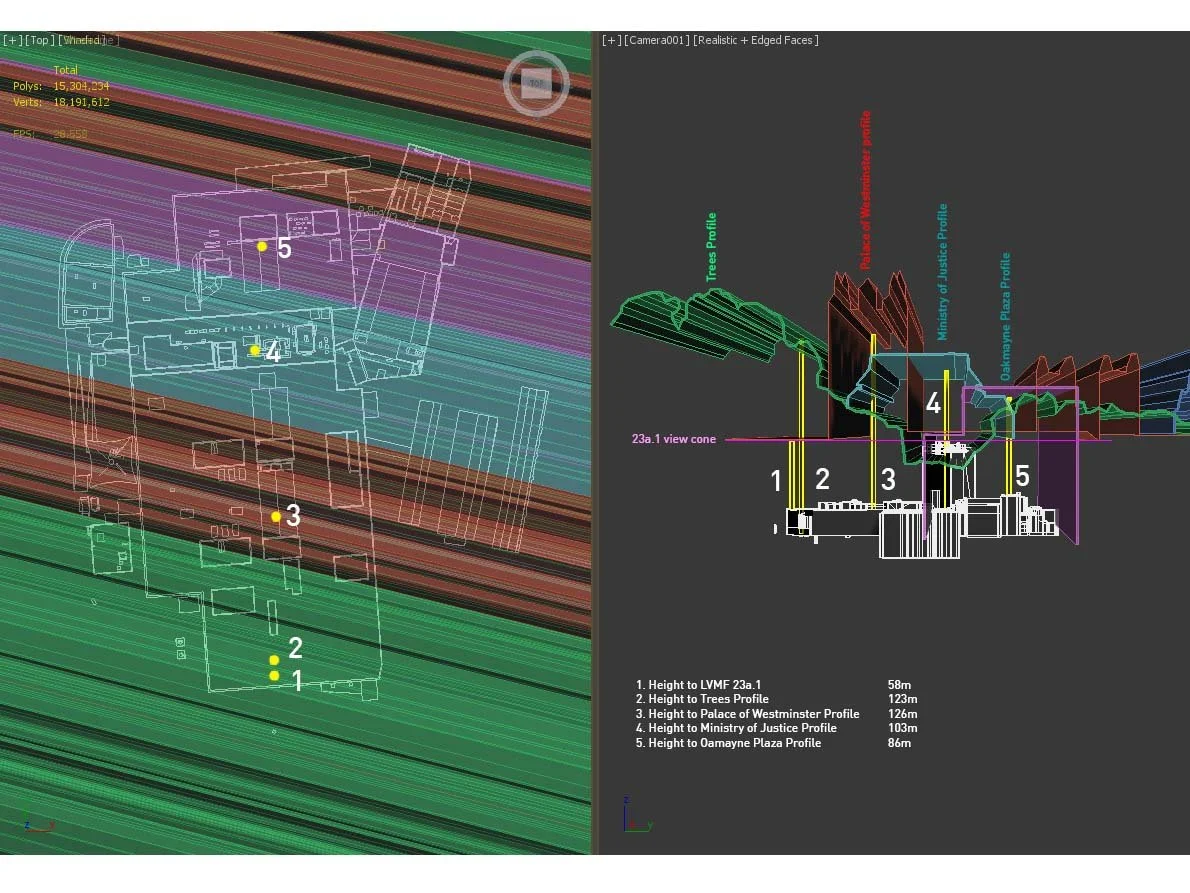1190x893 pixels.
Task: Select legend line Height to Palace of Westminster Profile
Action: 748,714
